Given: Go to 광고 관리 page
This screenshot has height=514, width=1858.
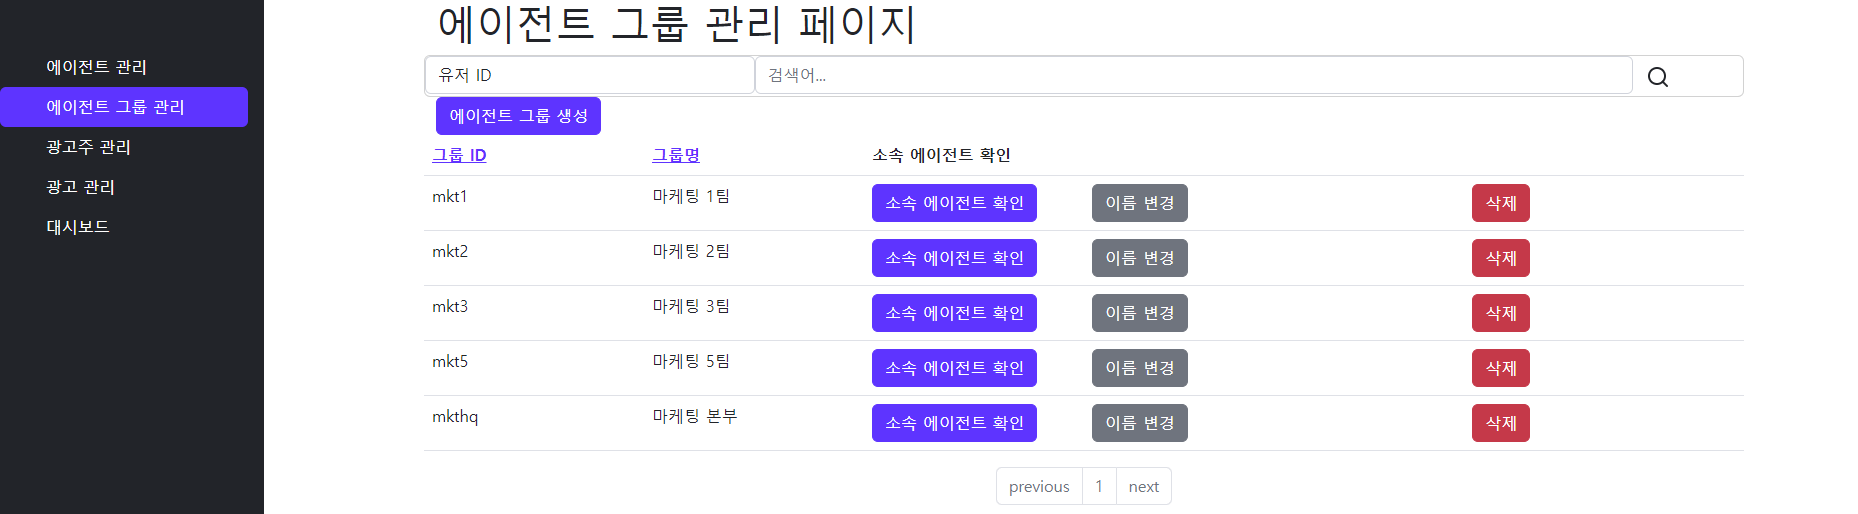Looking at the screenshot, I should tap(80, 187).
